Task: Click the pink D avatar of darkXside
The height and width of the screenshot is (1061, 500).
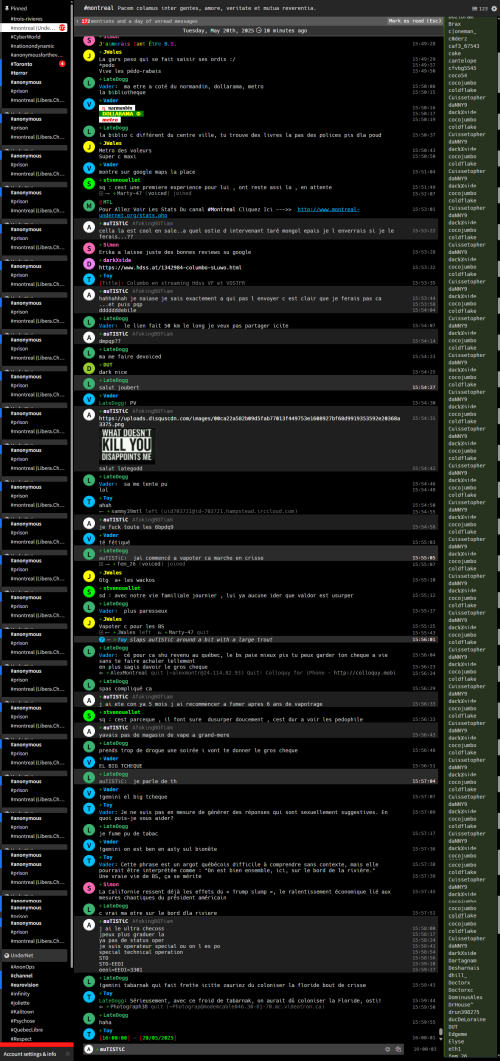Action: pyautogui.click(x=89, y=263)
